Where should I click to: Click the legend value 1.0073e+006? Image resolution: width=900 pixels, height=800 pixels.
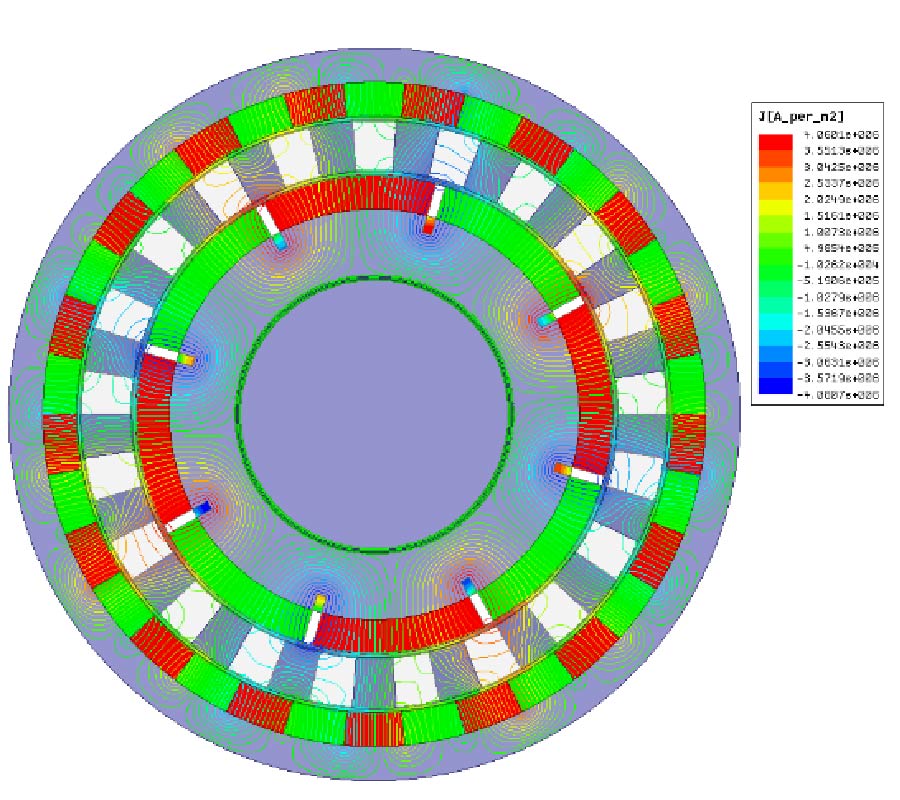[x=837, y=234]
